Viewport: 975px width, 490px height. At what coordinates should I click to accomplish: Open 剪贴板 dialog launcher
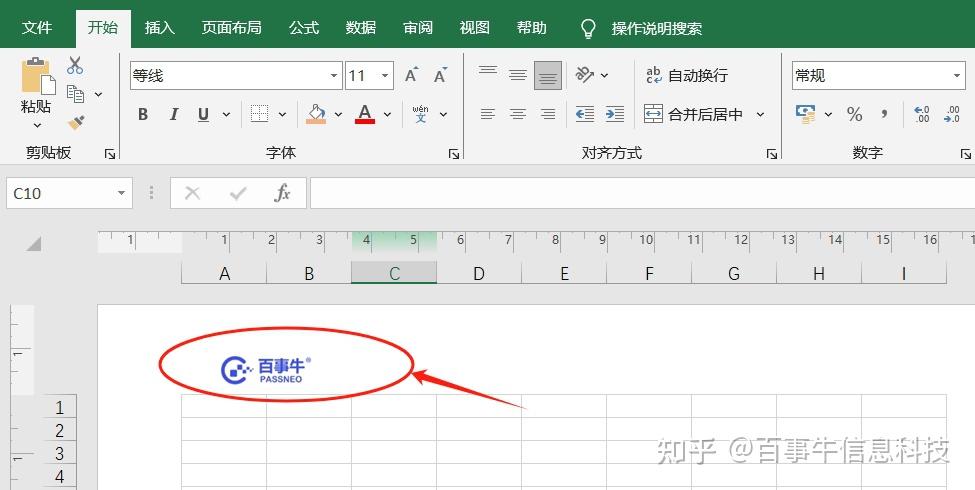pyautogui.click(x=110, y=154)
